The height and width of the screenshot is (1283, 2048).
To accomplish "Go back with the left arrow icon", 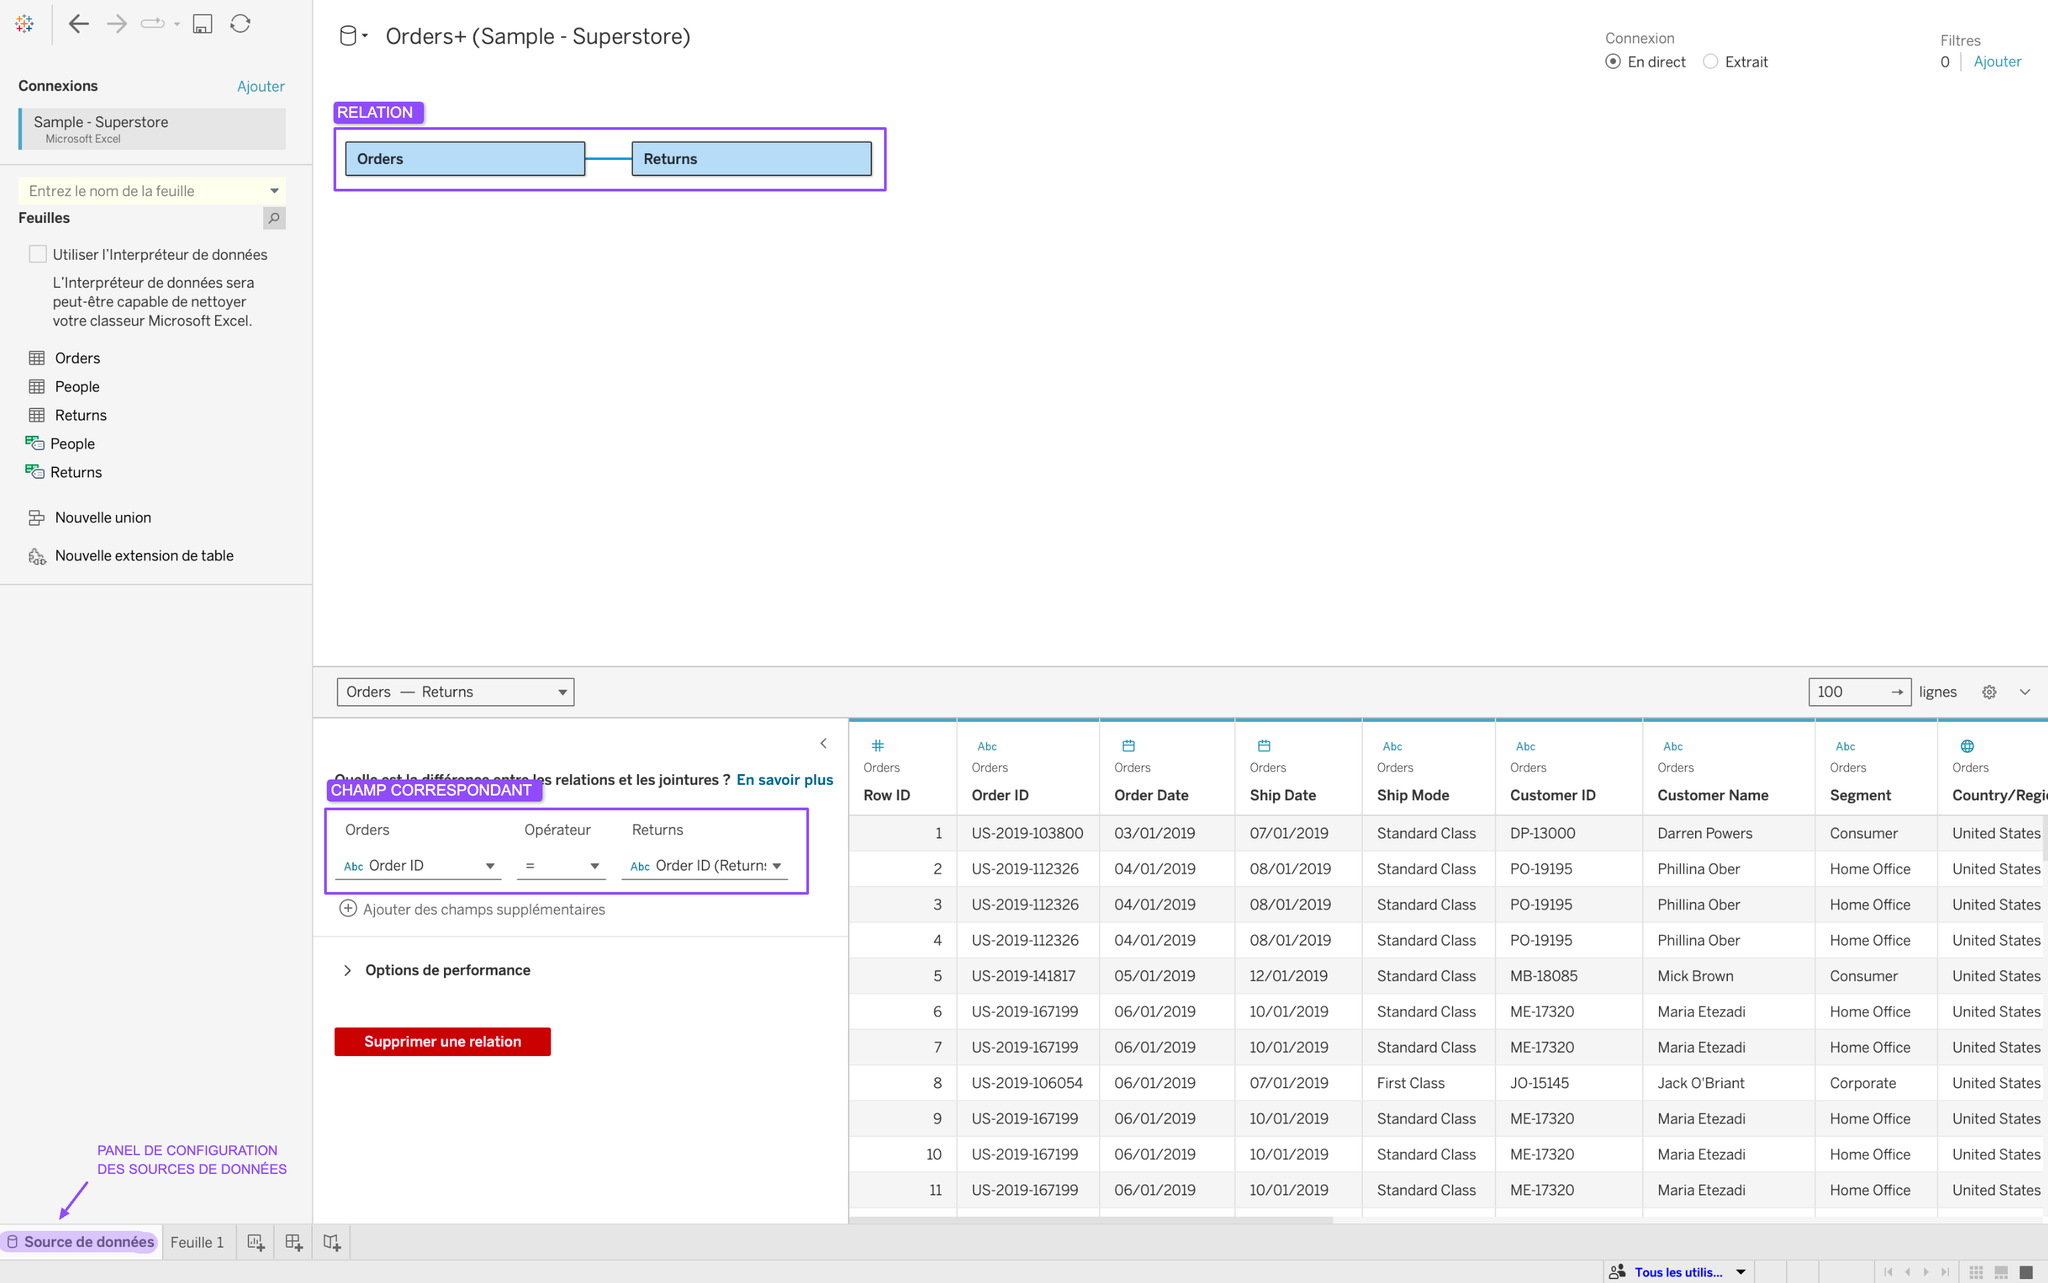I will point(79,23).
